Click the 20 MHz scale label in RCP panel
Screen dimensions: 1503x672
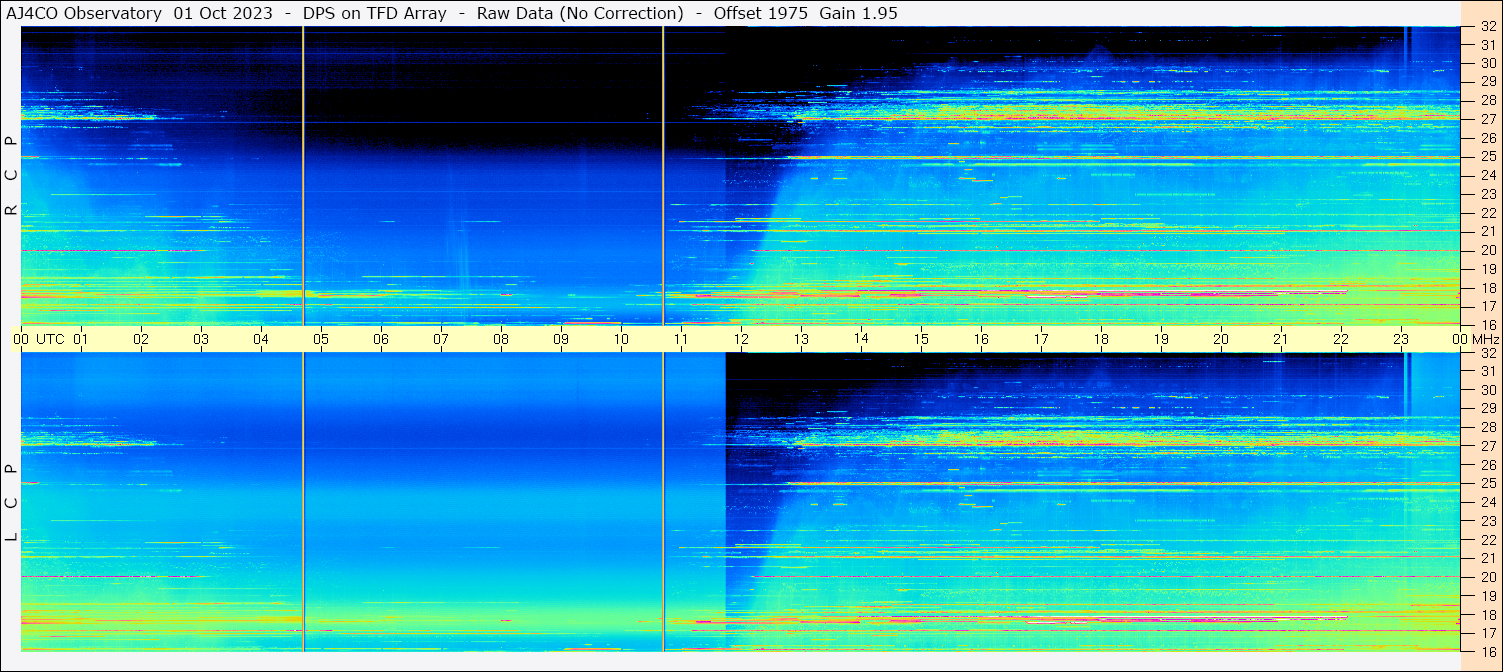click(x=1487, y=250)
